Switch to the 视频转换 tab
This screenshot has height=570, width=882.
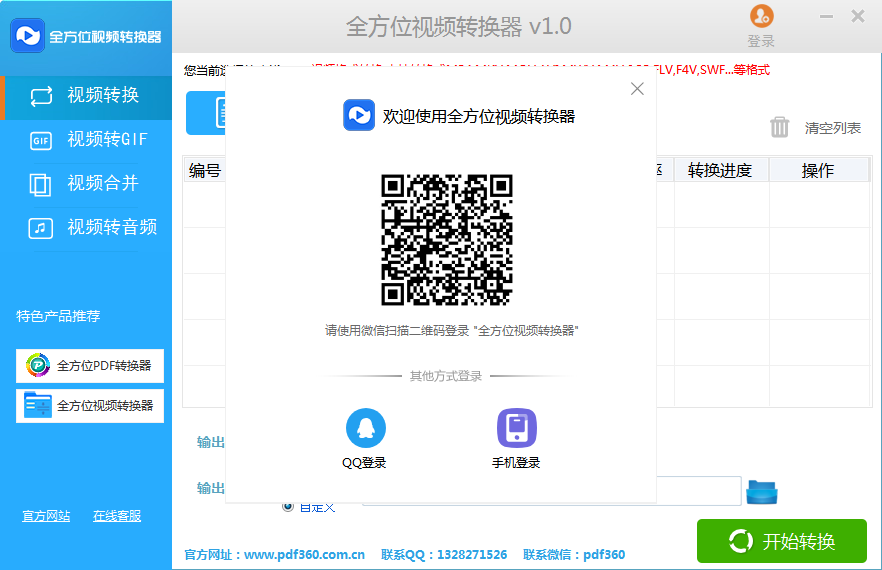[86, 96]
